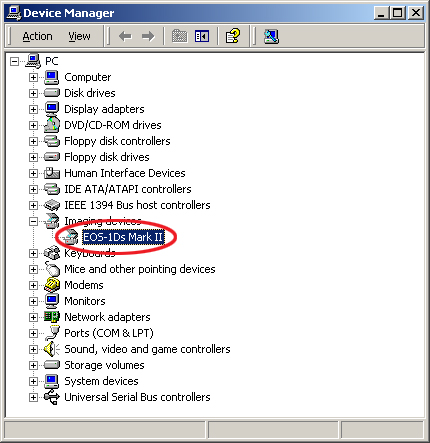This screenshot has height=443, width=430.
Task: Click the Universal Serial Bus controllers icon
Action: click(52, 397)
